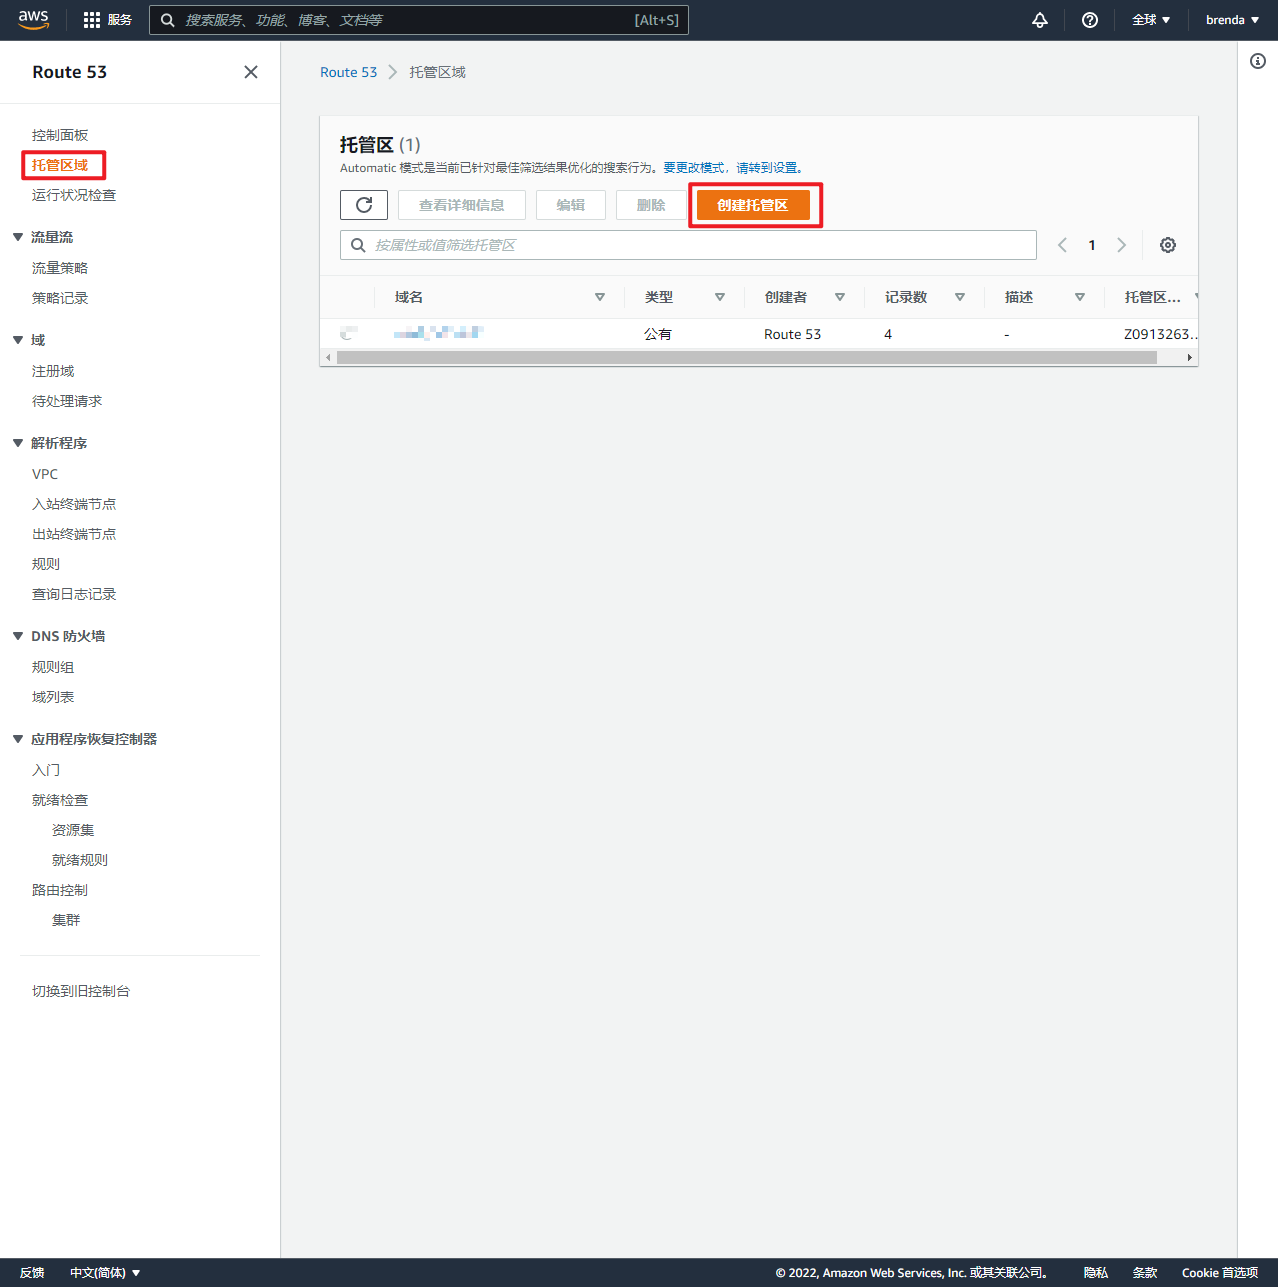Open 规则组 under DNS 防火墙
This screenshot has height=1287, width=1278.
coord(53,667)
